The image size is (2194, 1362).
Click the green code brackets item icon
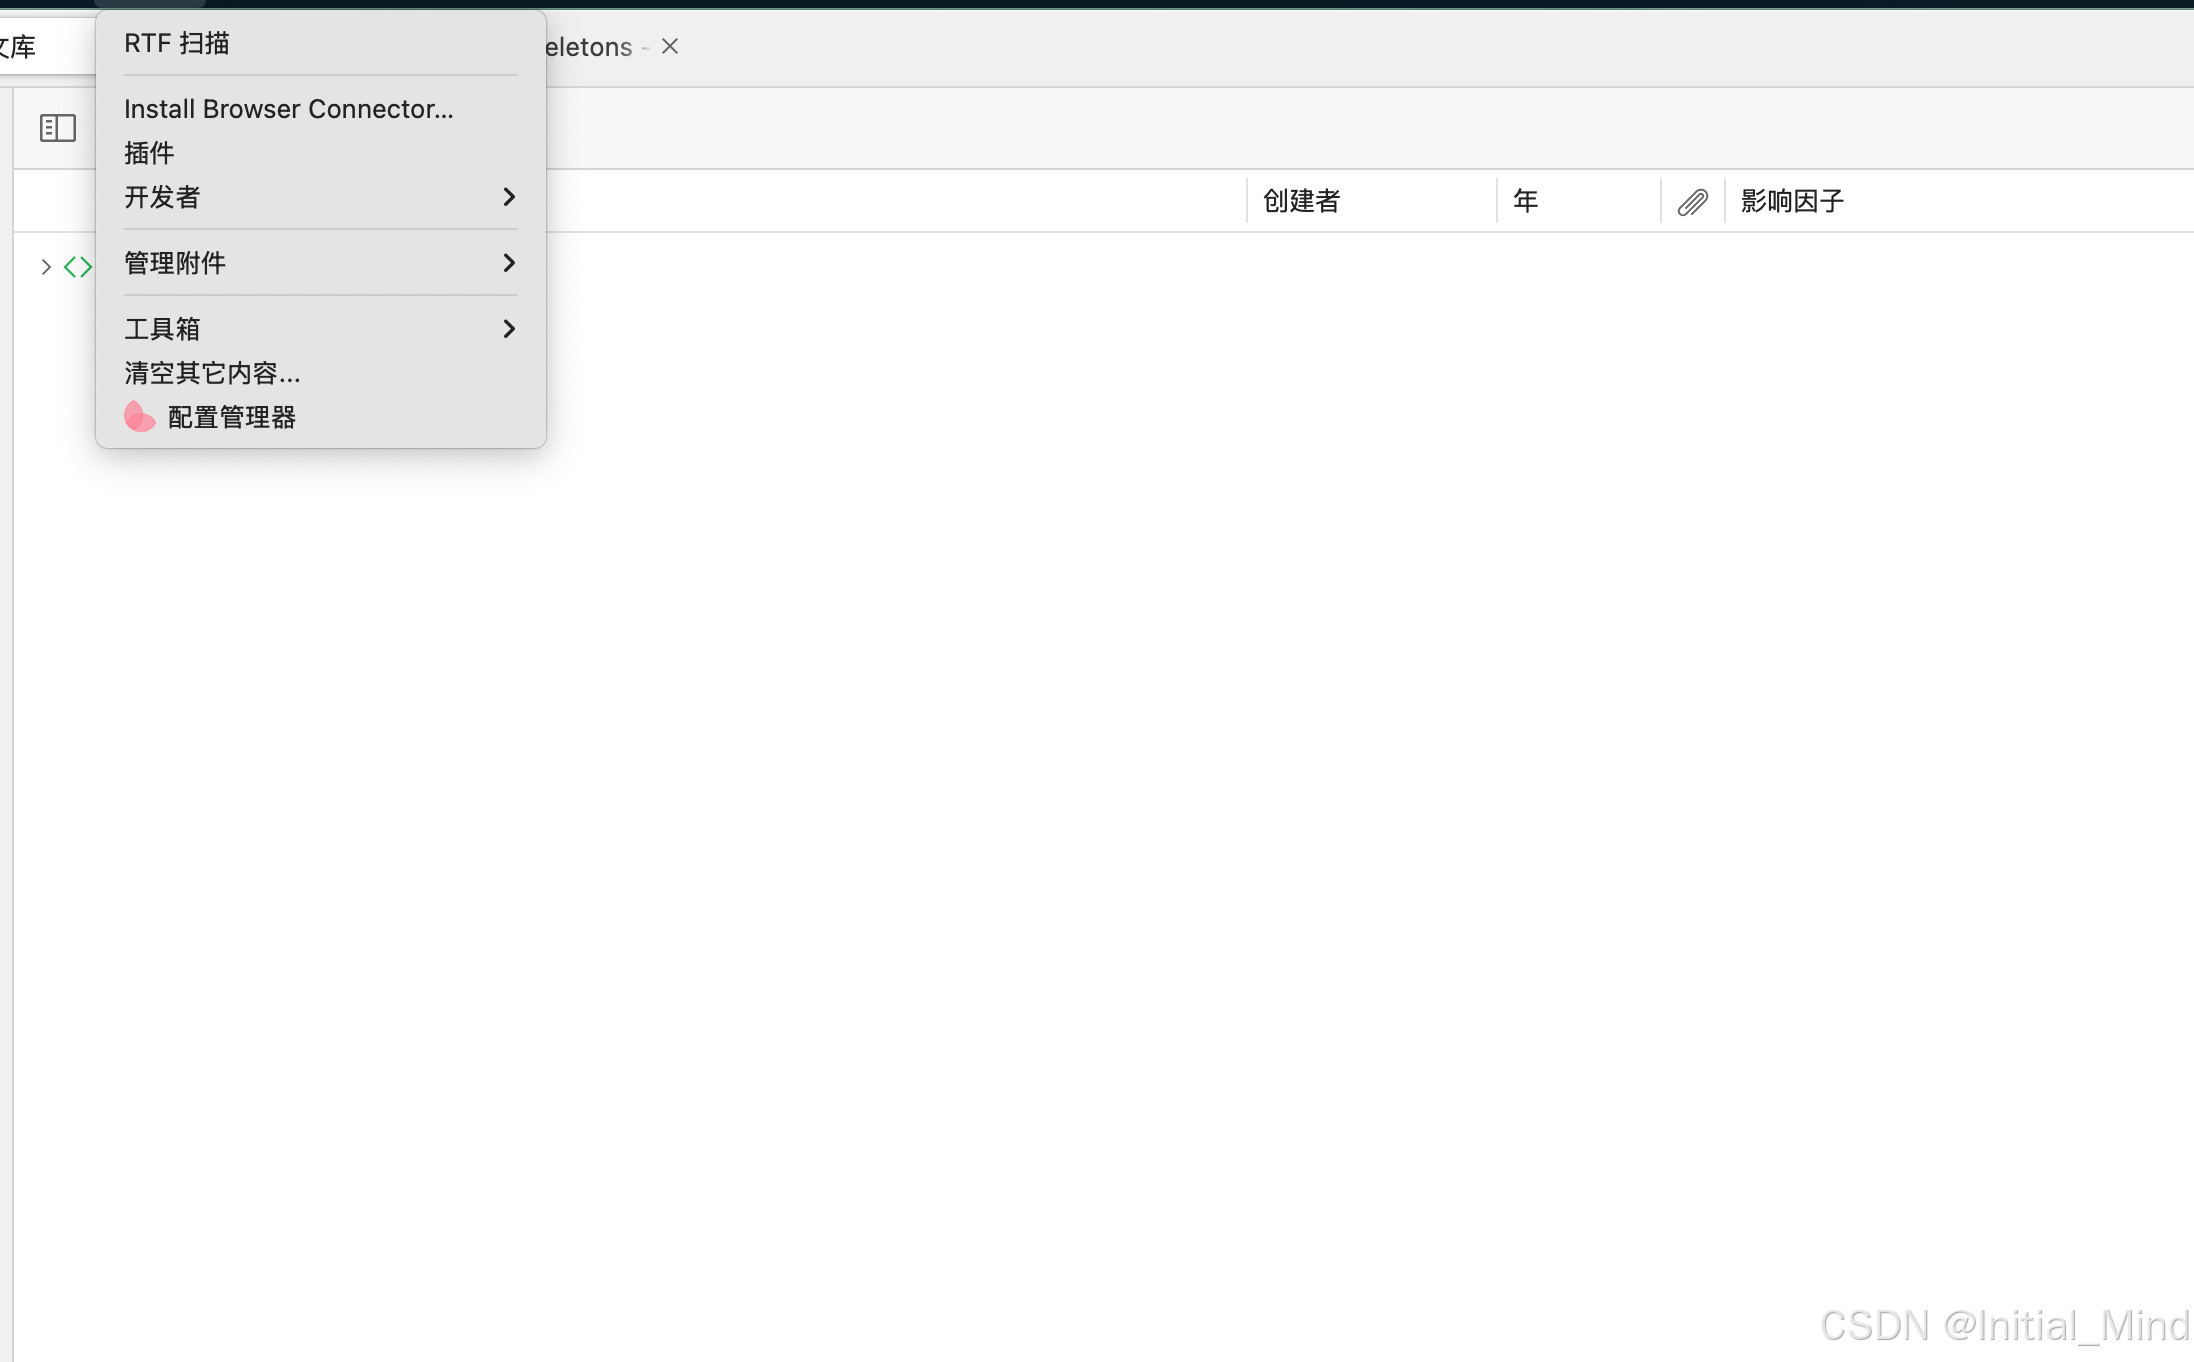click(x=78, y=267)
